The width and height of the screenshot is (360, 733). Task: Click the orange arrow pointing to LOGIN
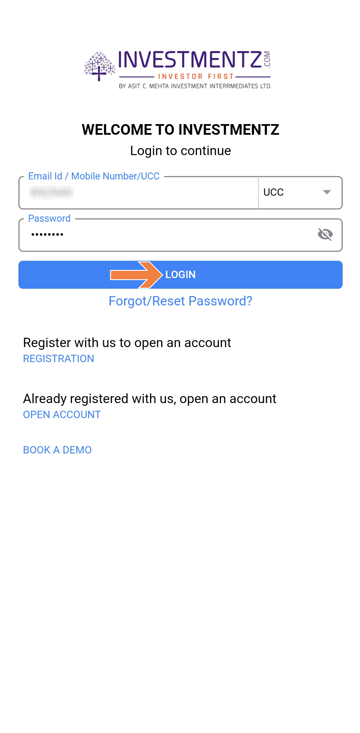tap(136, 275)
